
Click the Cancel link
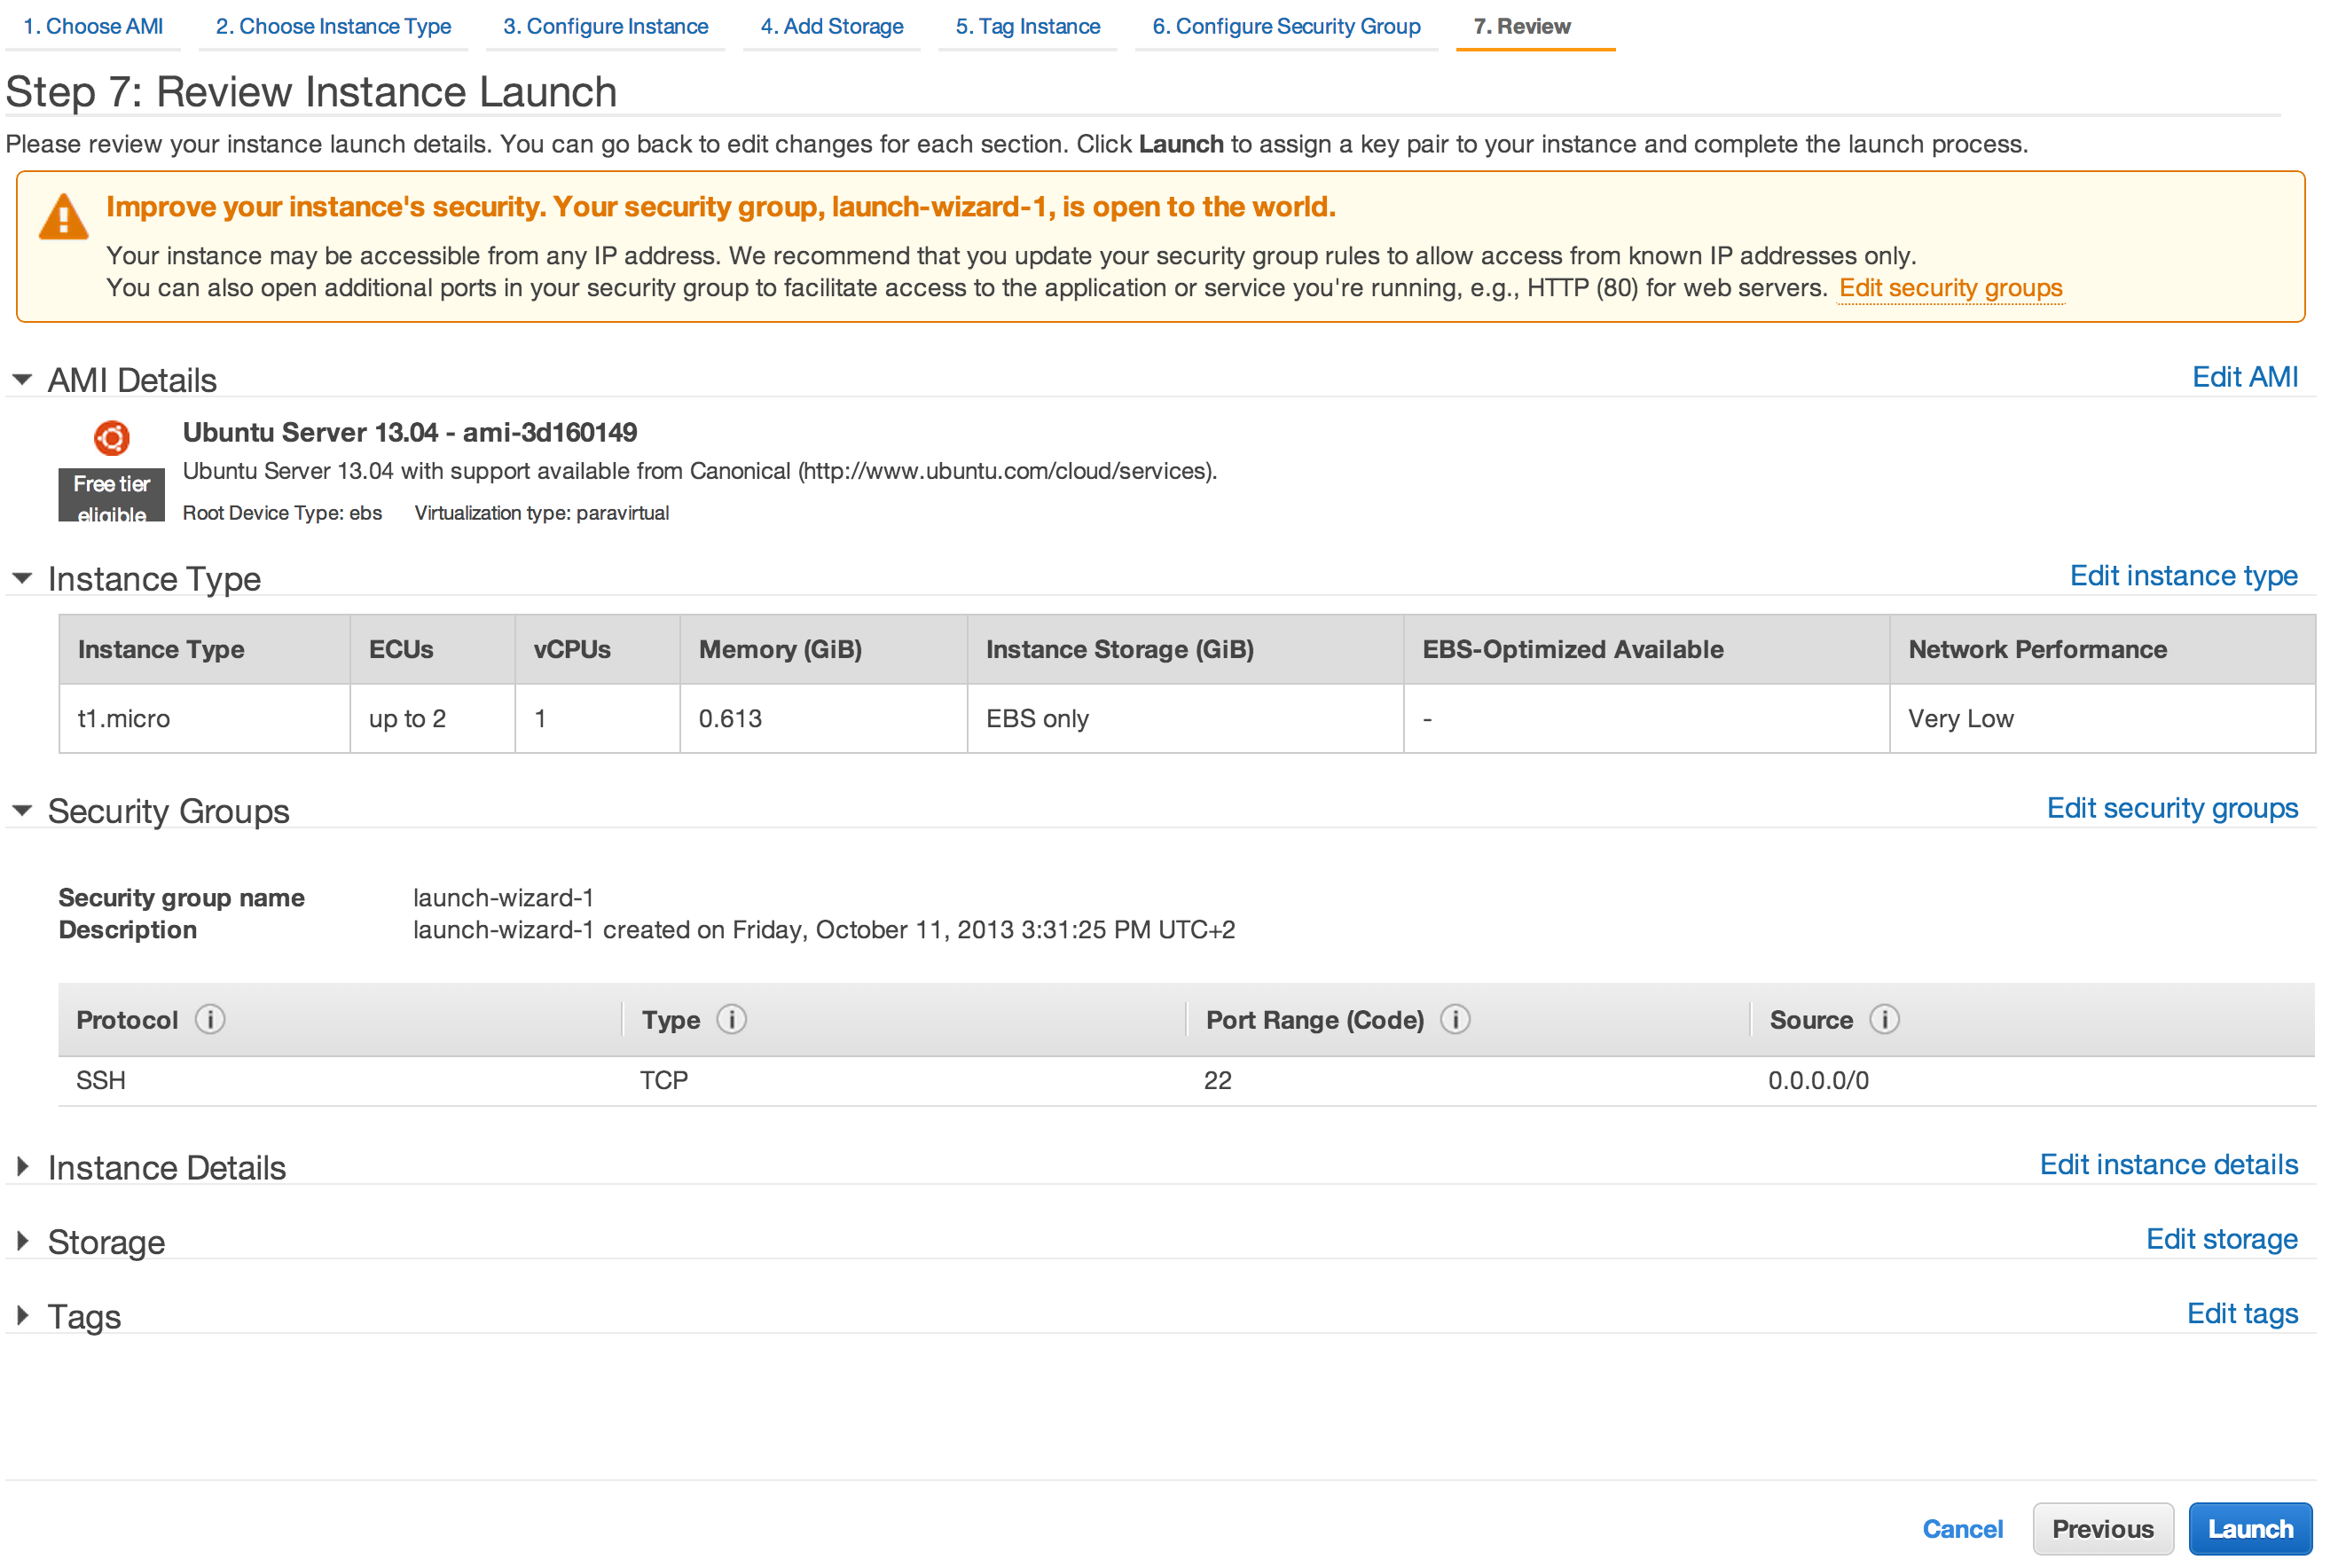pyautogui.click(x=1962, y=1528)
